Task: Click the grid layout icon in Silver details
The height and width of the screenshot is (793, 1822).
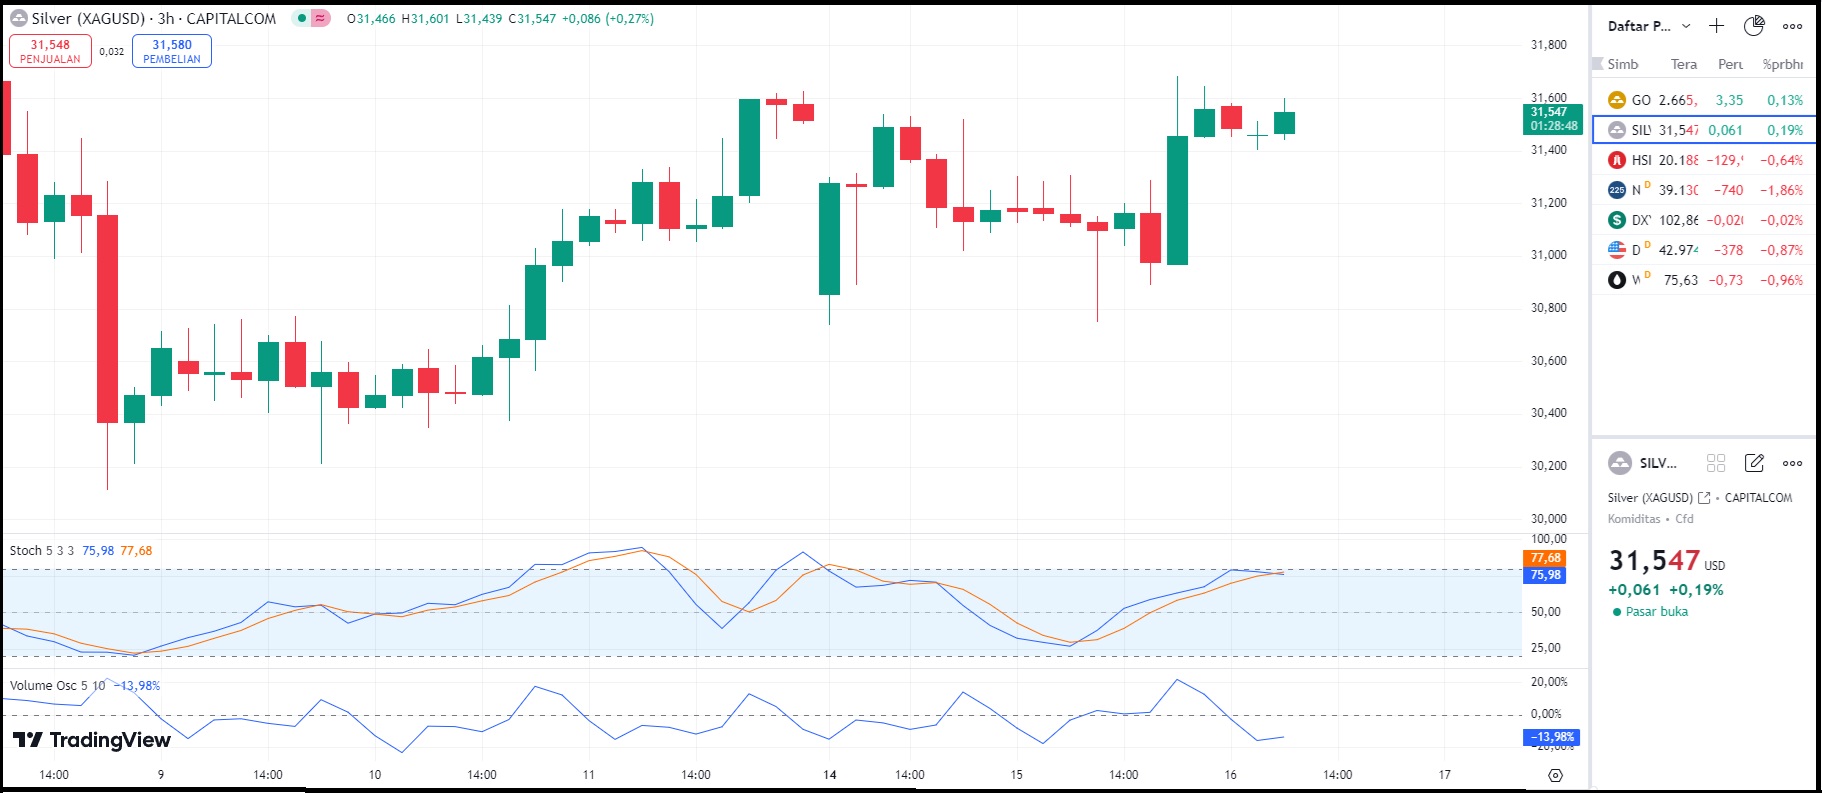Action: pyautogui.click(x=1716, y=463)
